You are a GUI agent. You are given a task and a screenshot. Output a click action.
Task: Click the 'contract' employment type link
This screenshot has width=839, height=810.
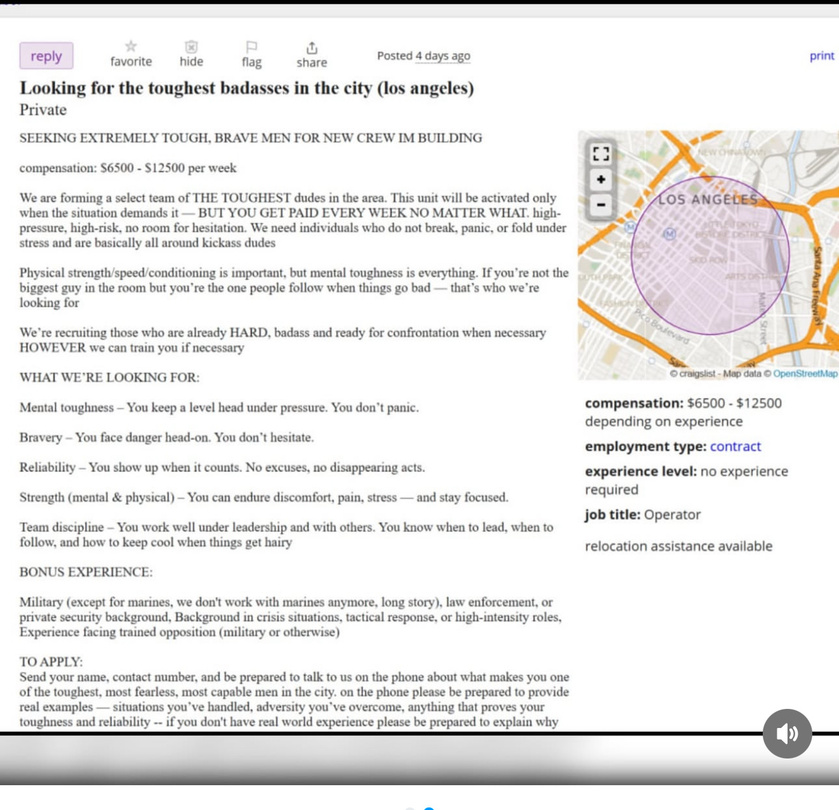click(735, 446)
